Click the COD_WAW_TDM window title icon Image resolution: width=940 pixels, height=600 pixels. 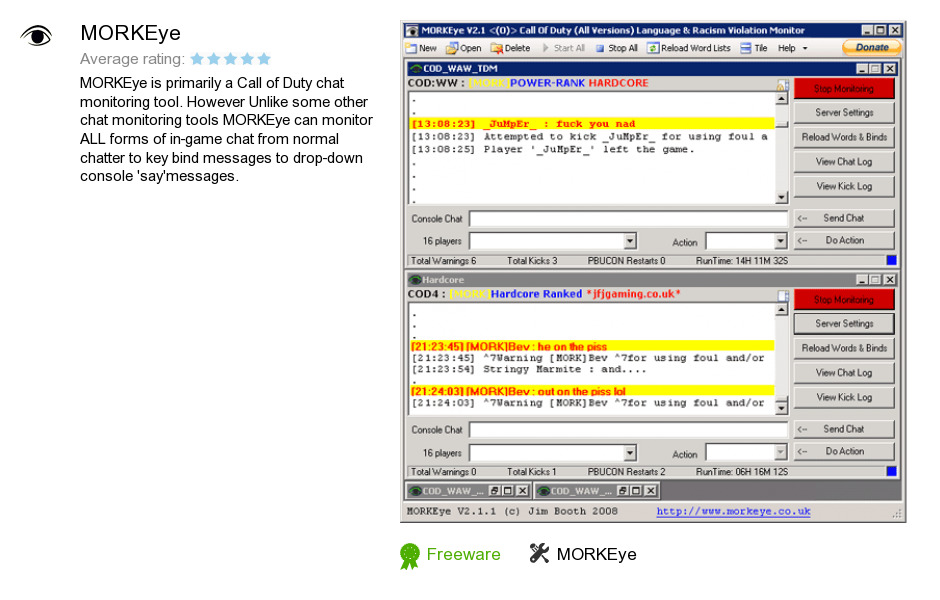[x=415, y=68]
